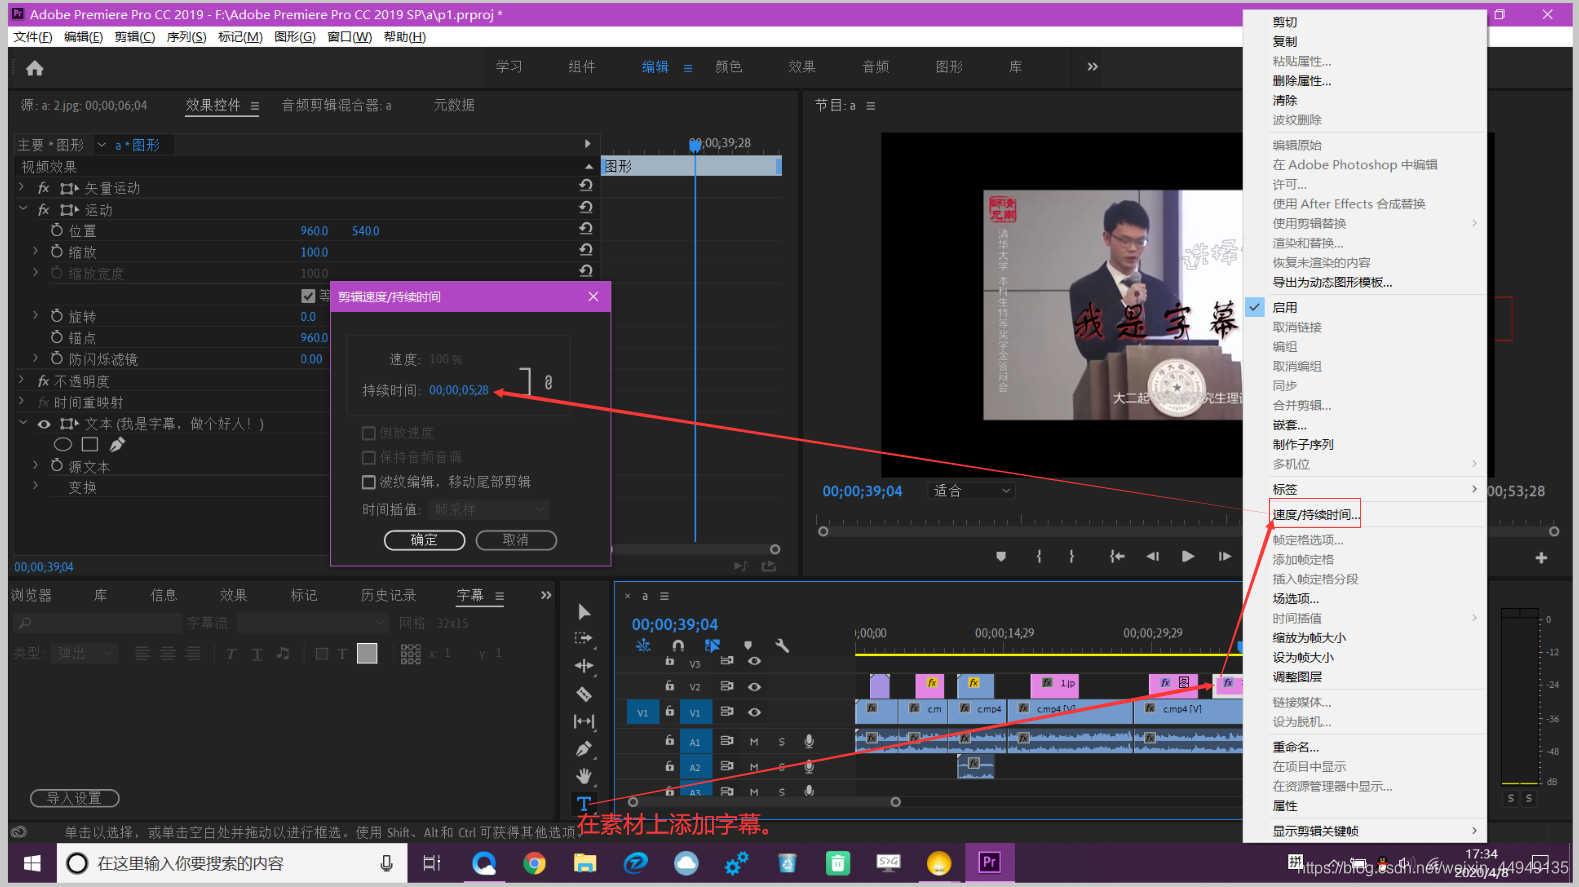
Task: Toggle voice-over record on A1 track
Action: (x=809, y=741)
